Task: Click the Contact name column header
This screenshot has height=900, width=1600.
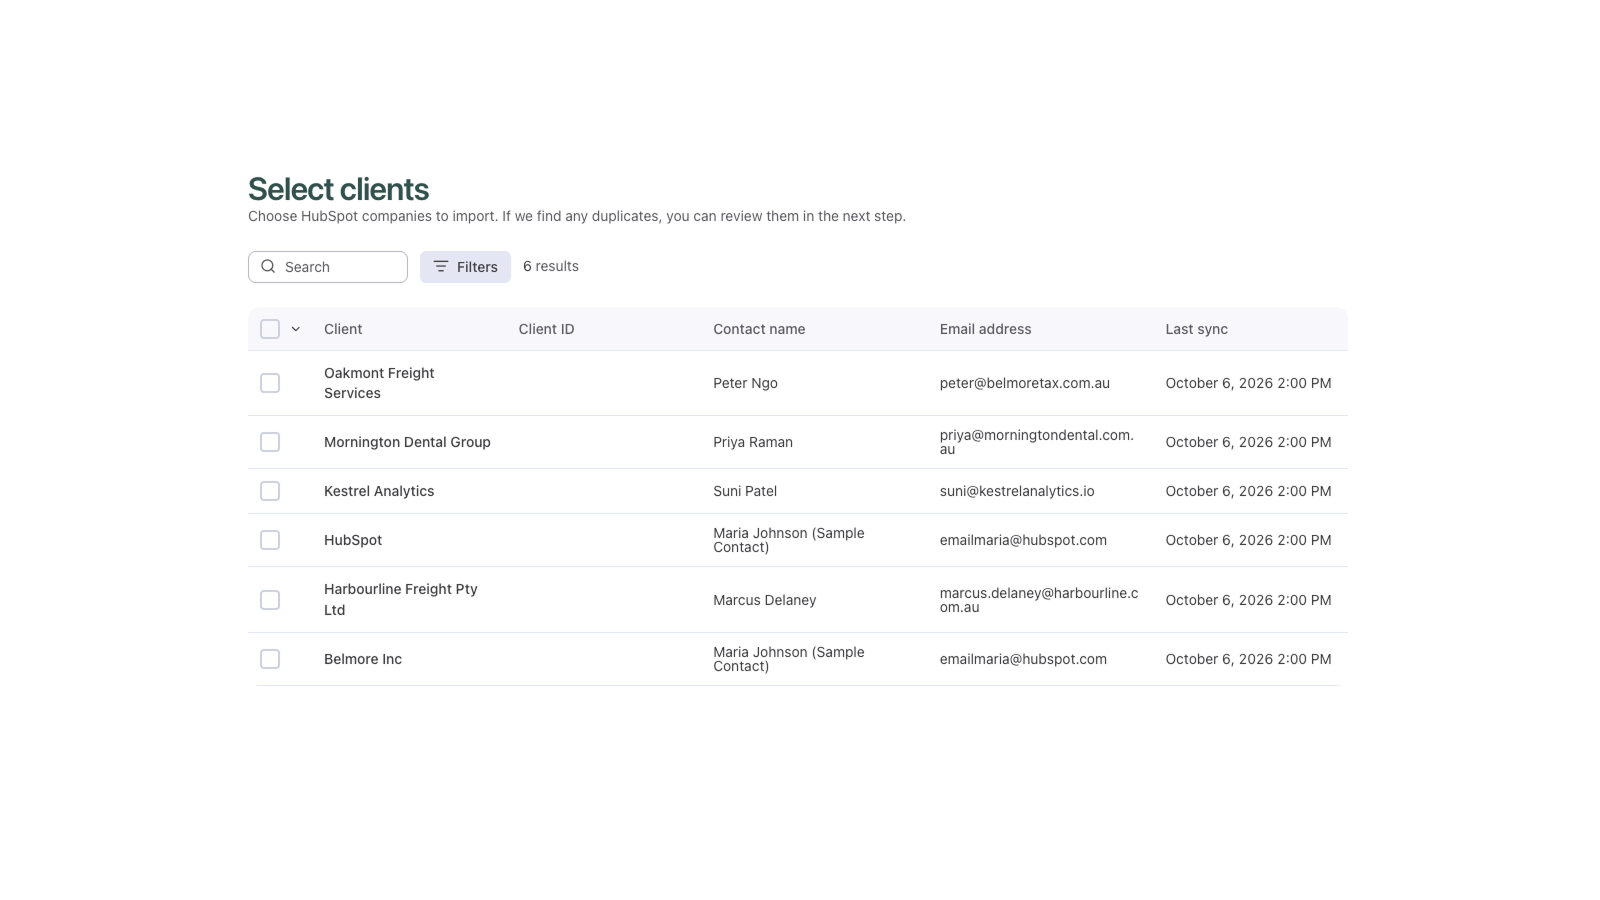Action: point(759,329)
